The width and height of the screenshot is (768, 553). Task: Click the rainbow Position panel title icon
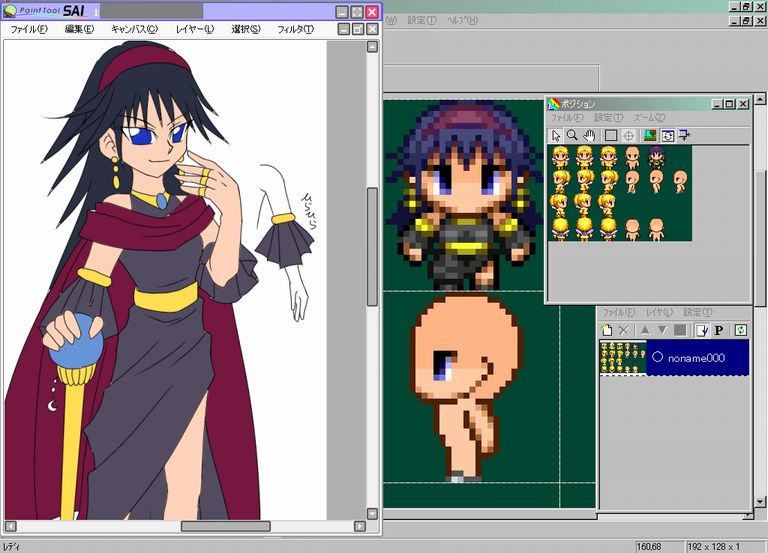point(553,104)
